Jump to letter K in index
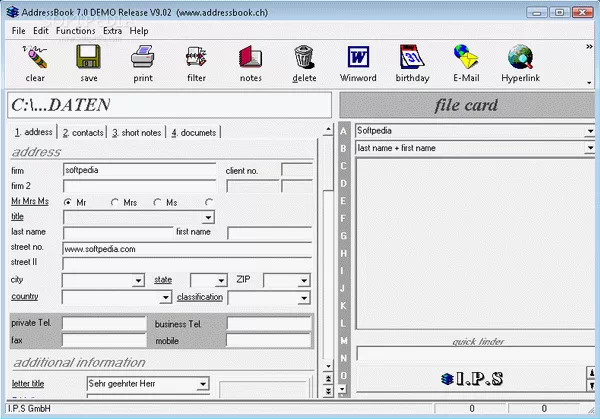The image size is (600, 419). 343,306
